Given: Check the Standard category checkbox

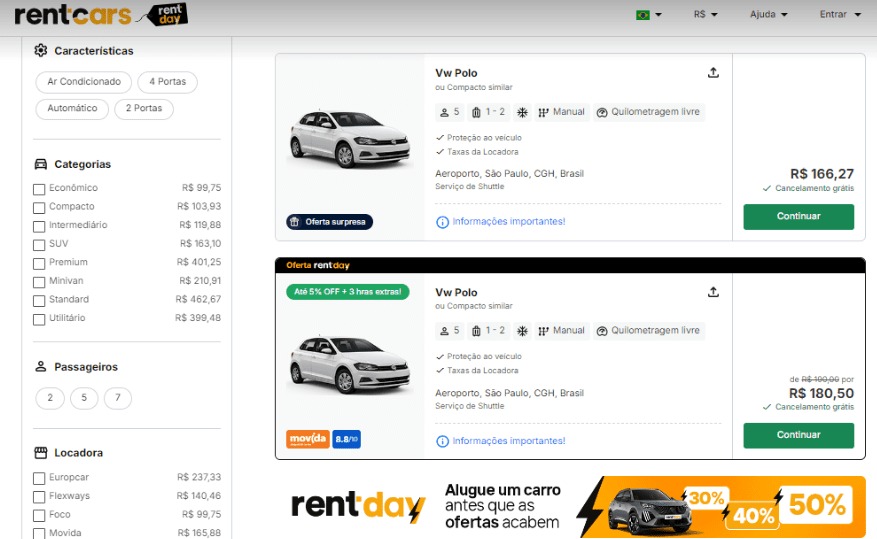Looking at the screenshot, I should [x=39, y=300].
